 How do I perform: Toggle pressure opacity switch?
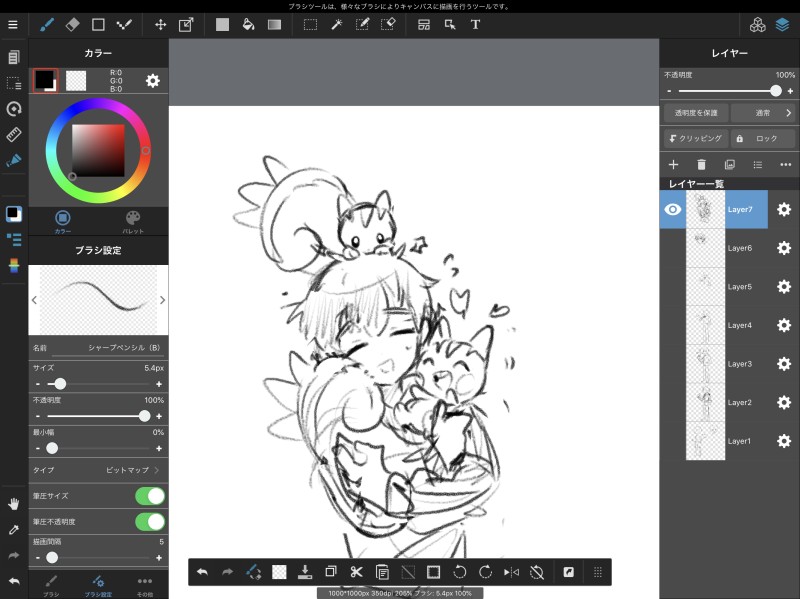click(150, 521)
